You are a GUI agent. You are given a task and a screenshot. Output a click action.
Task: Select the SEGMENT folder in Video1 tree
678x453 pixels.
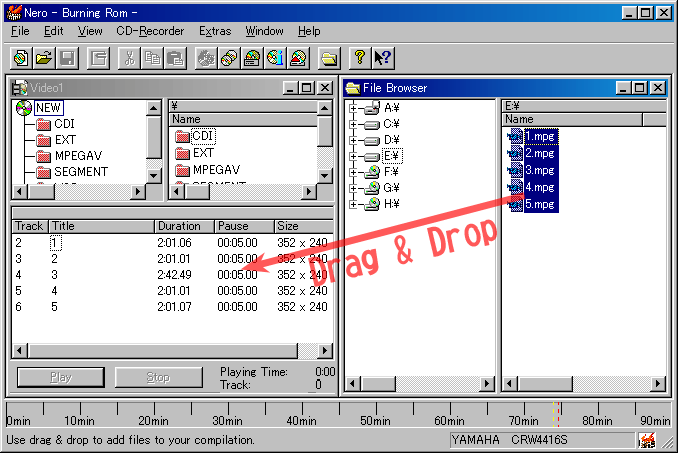pos(81,172)
